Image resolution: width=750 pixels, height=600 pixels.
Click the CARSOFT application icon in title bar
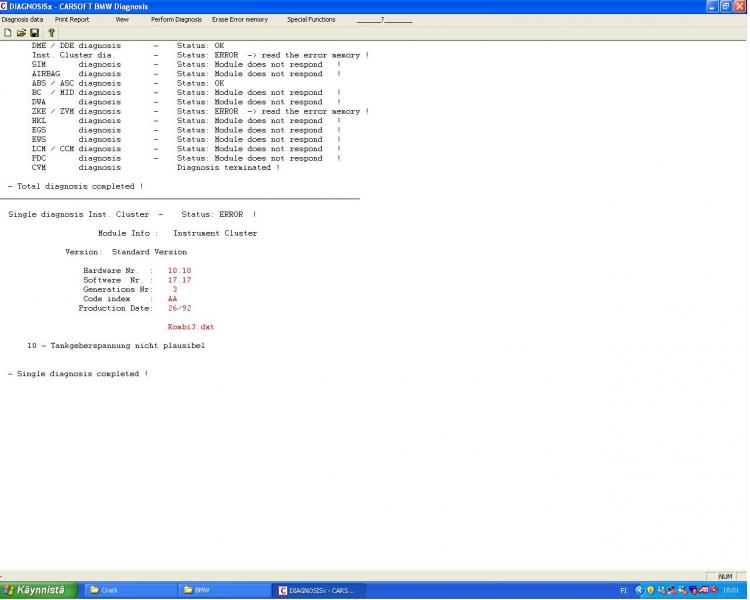click(5, 6)
